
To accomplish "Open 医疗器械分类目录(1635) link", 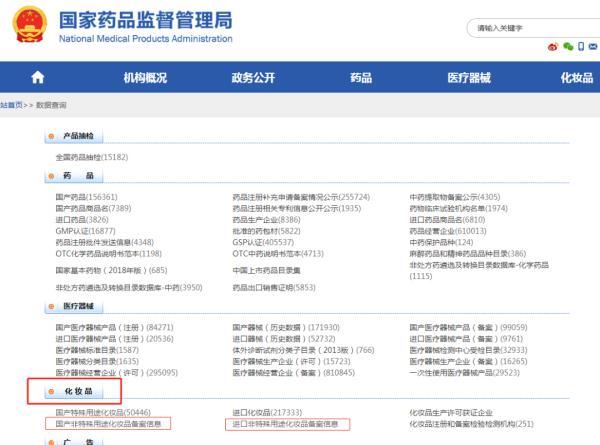I will point(97,362).
